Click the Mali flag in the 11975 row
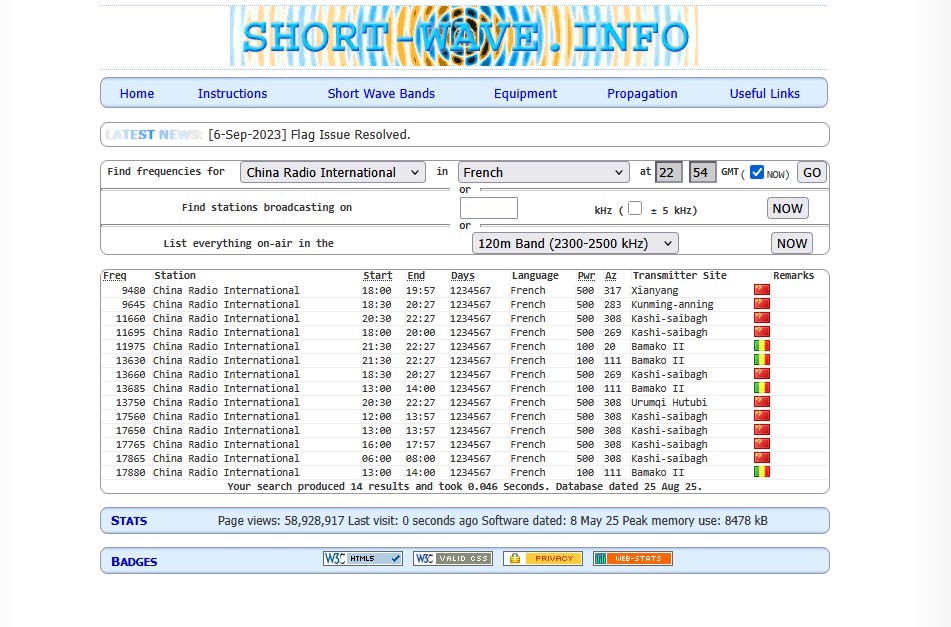The width and height of the screenshot is (951, 627). [x=762, y=346]
